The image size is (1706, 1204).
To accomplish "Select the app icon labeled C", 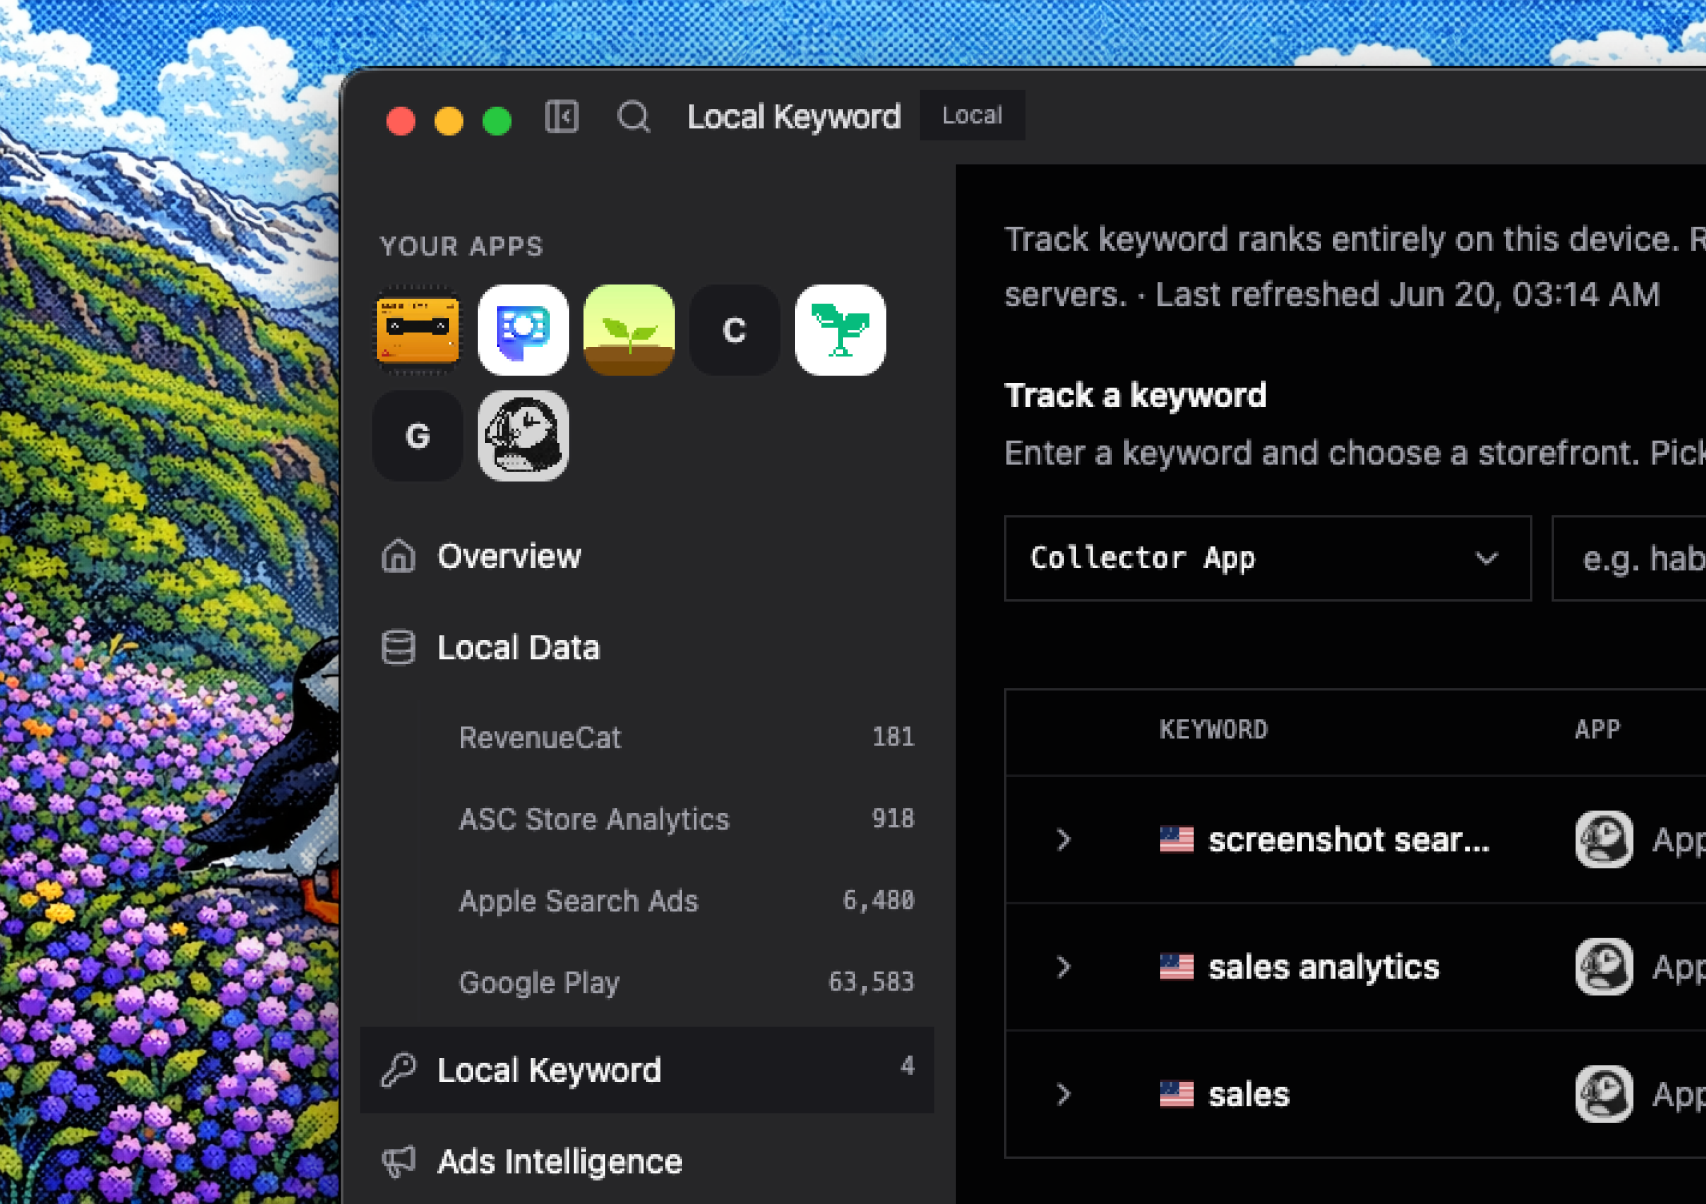I will coord(735,330).
